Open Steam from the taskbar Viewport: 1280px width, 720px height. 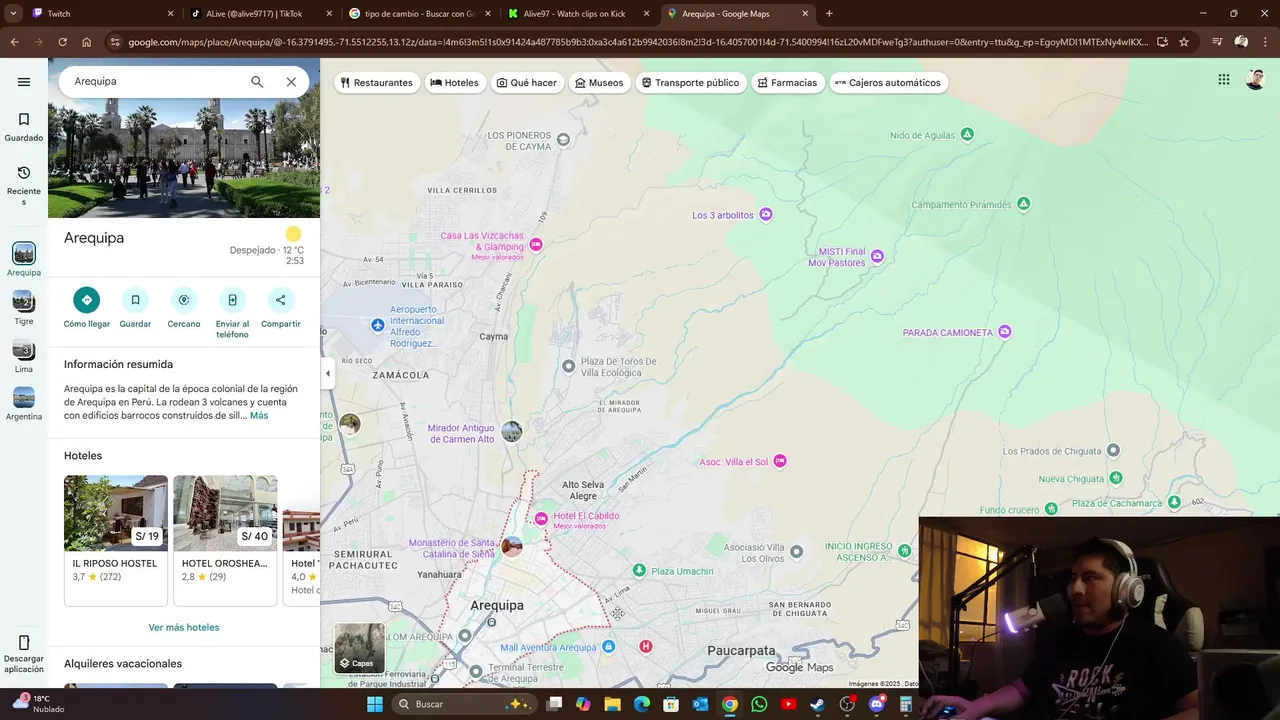[818, 704]
